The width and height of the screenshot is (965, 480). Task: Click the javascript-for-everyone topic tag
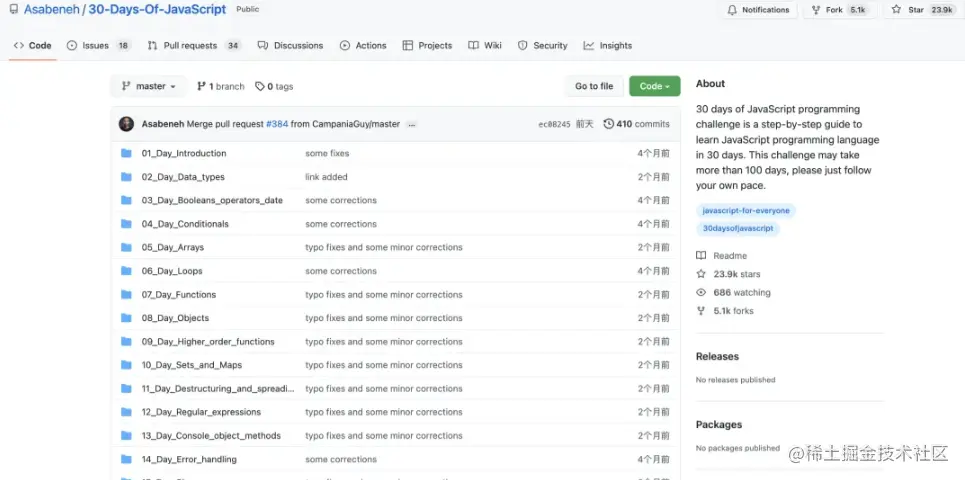point(746,210)
